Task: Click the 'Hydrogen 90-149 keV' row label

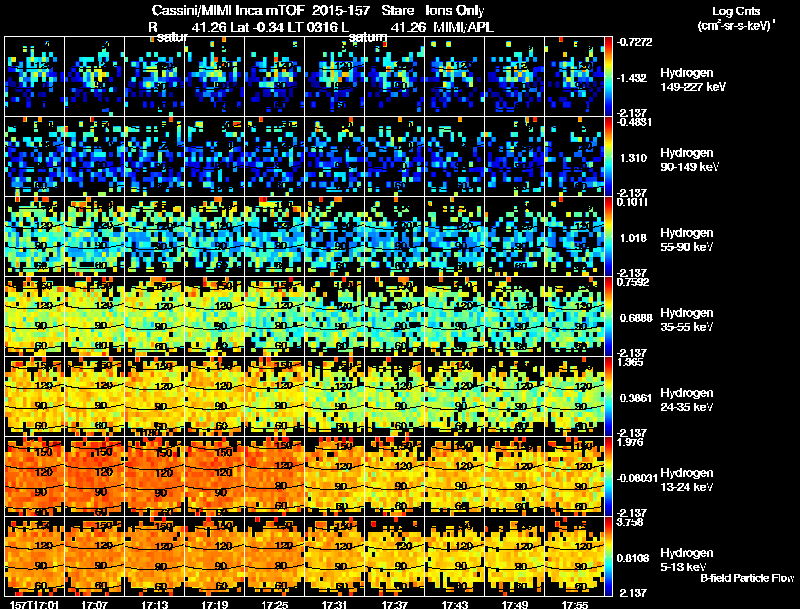Action: coord(690,160)
